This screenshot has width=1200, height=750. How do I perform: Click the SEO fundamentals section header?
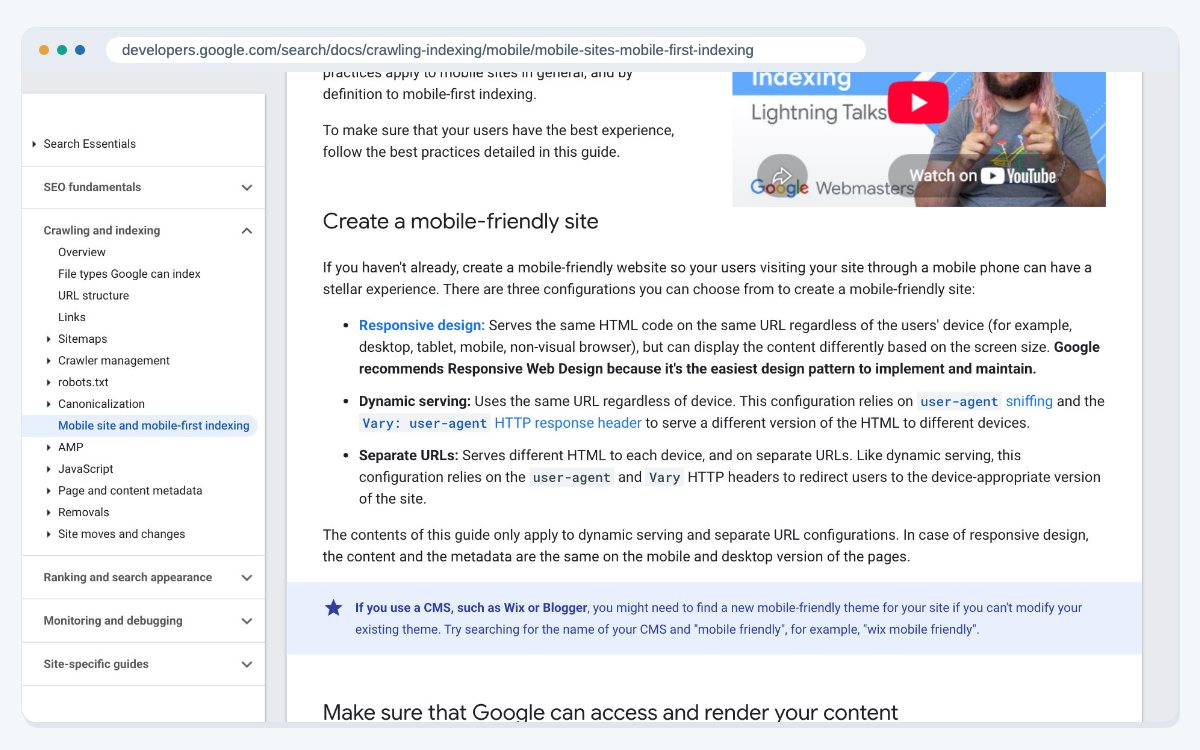[92, 187]
